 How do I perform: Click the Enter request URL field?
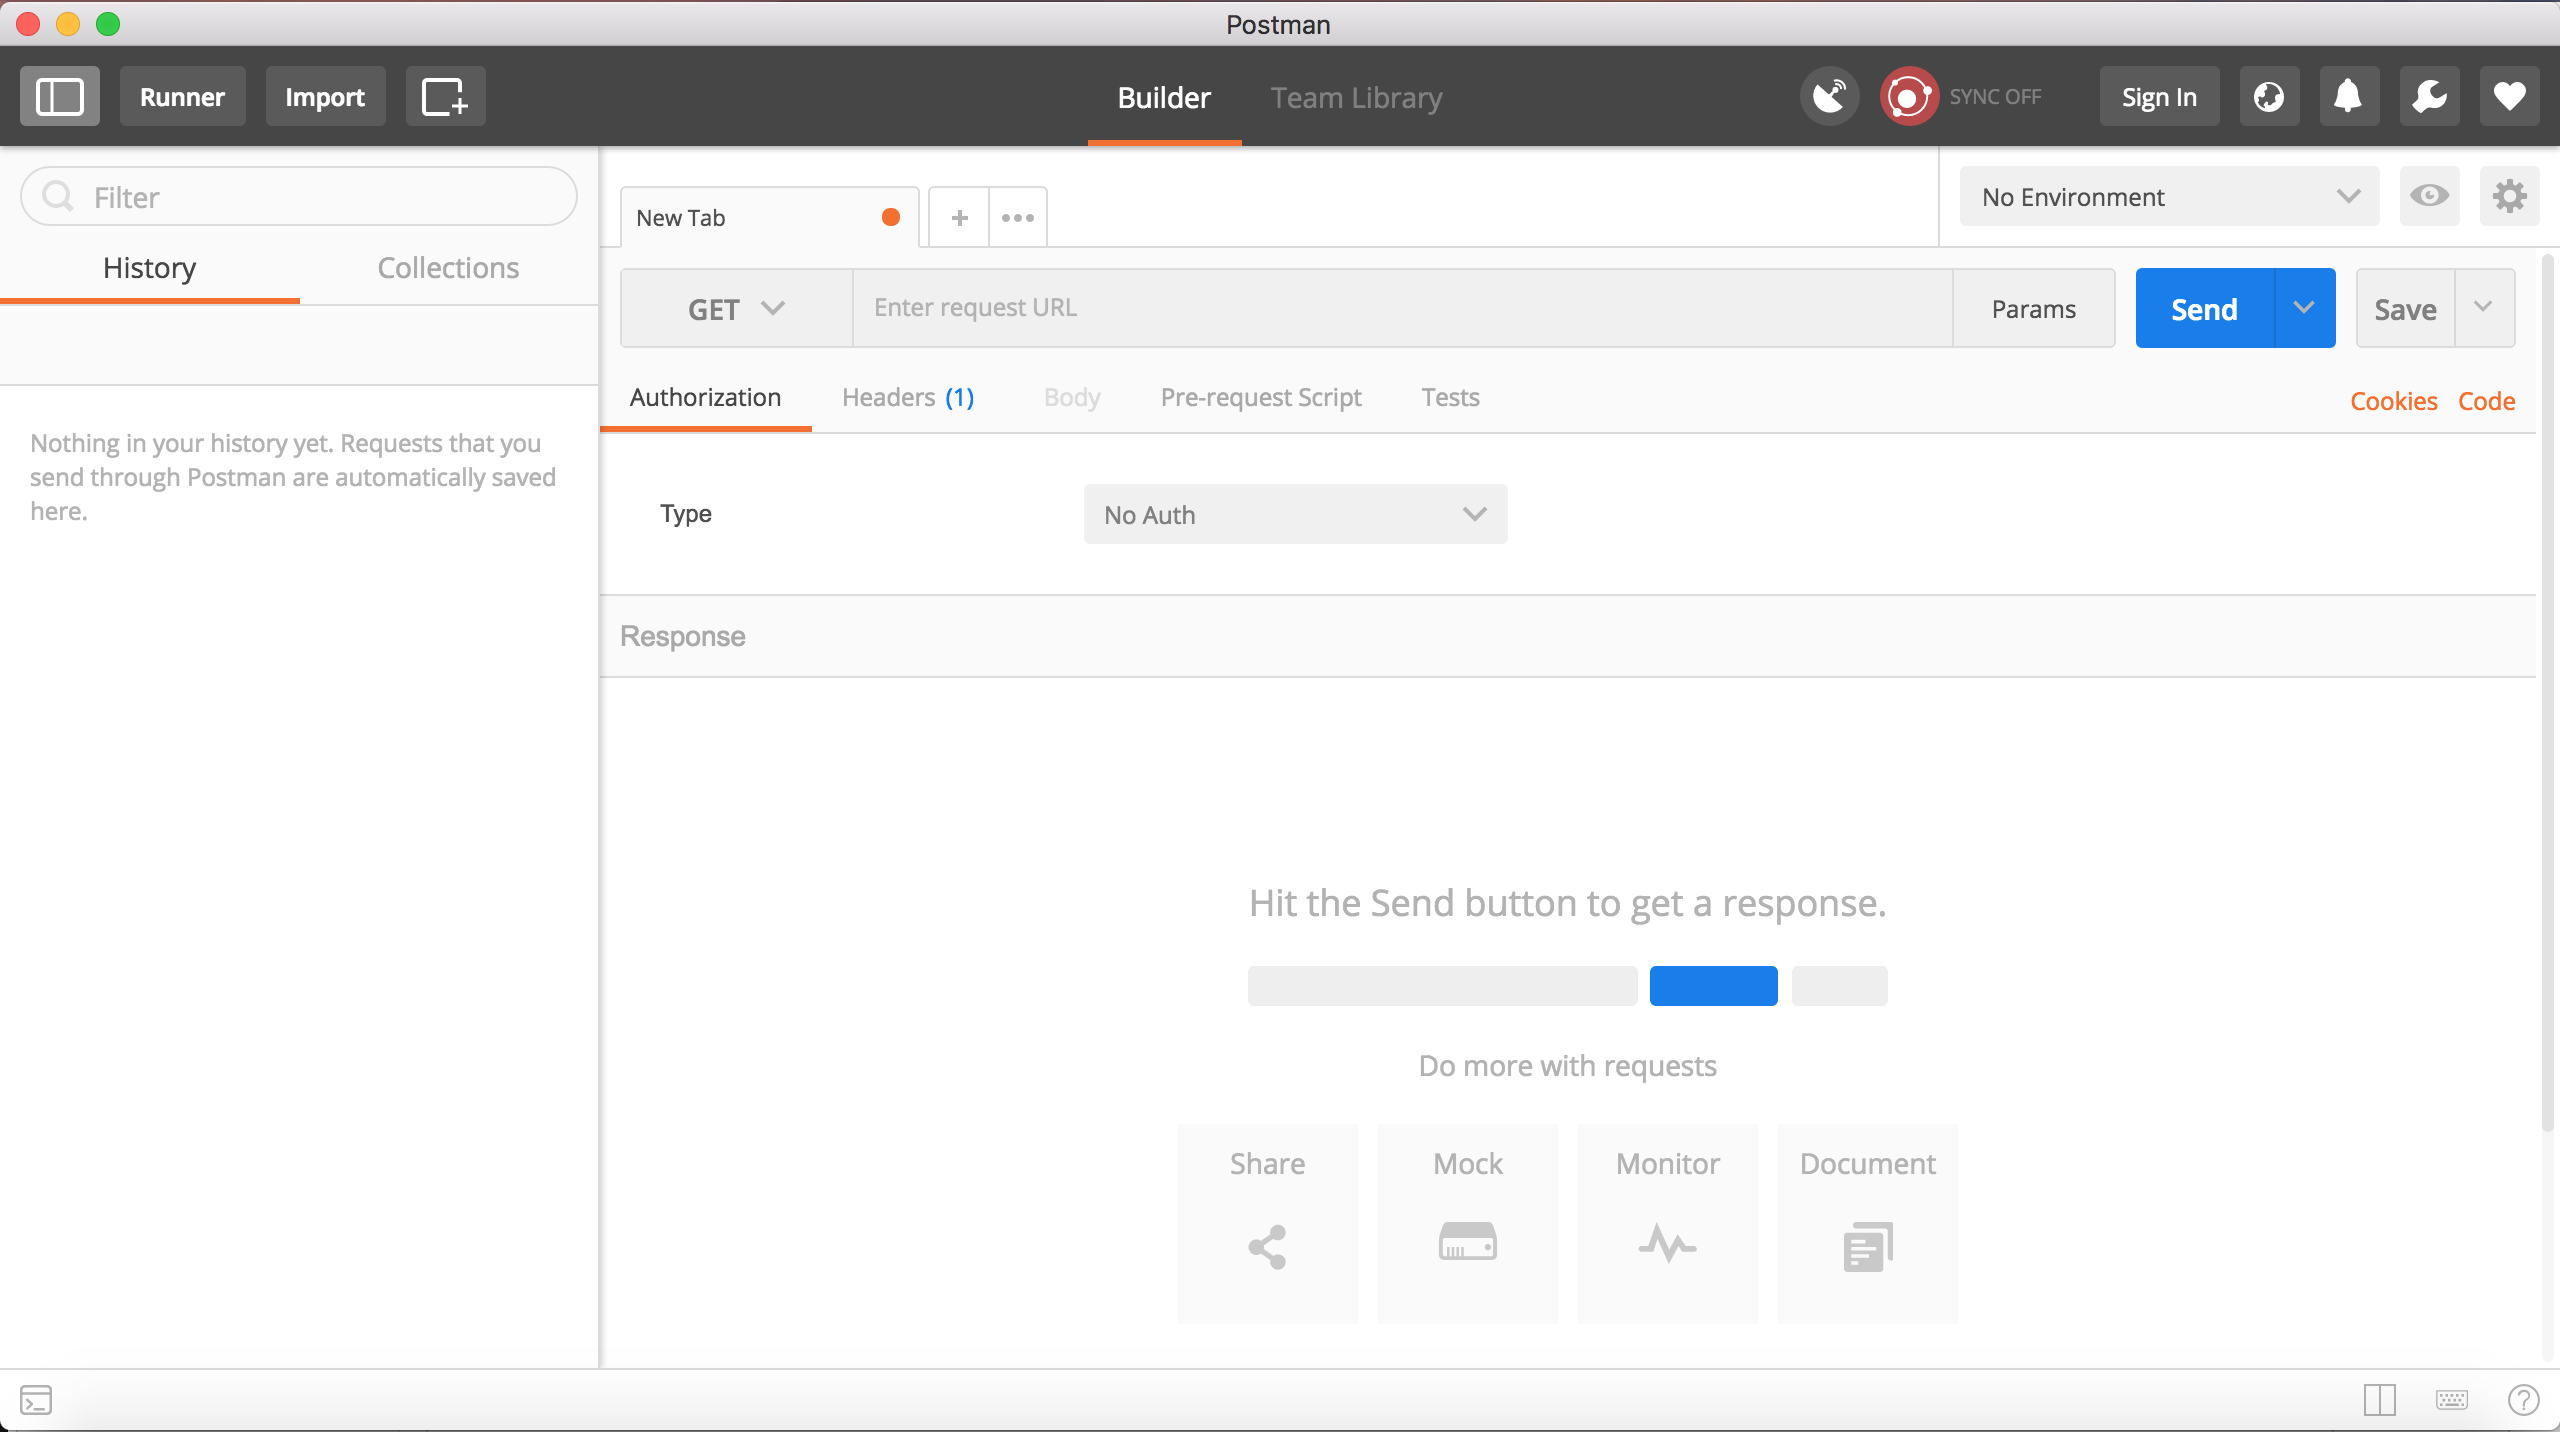[x=1402, y=308]
